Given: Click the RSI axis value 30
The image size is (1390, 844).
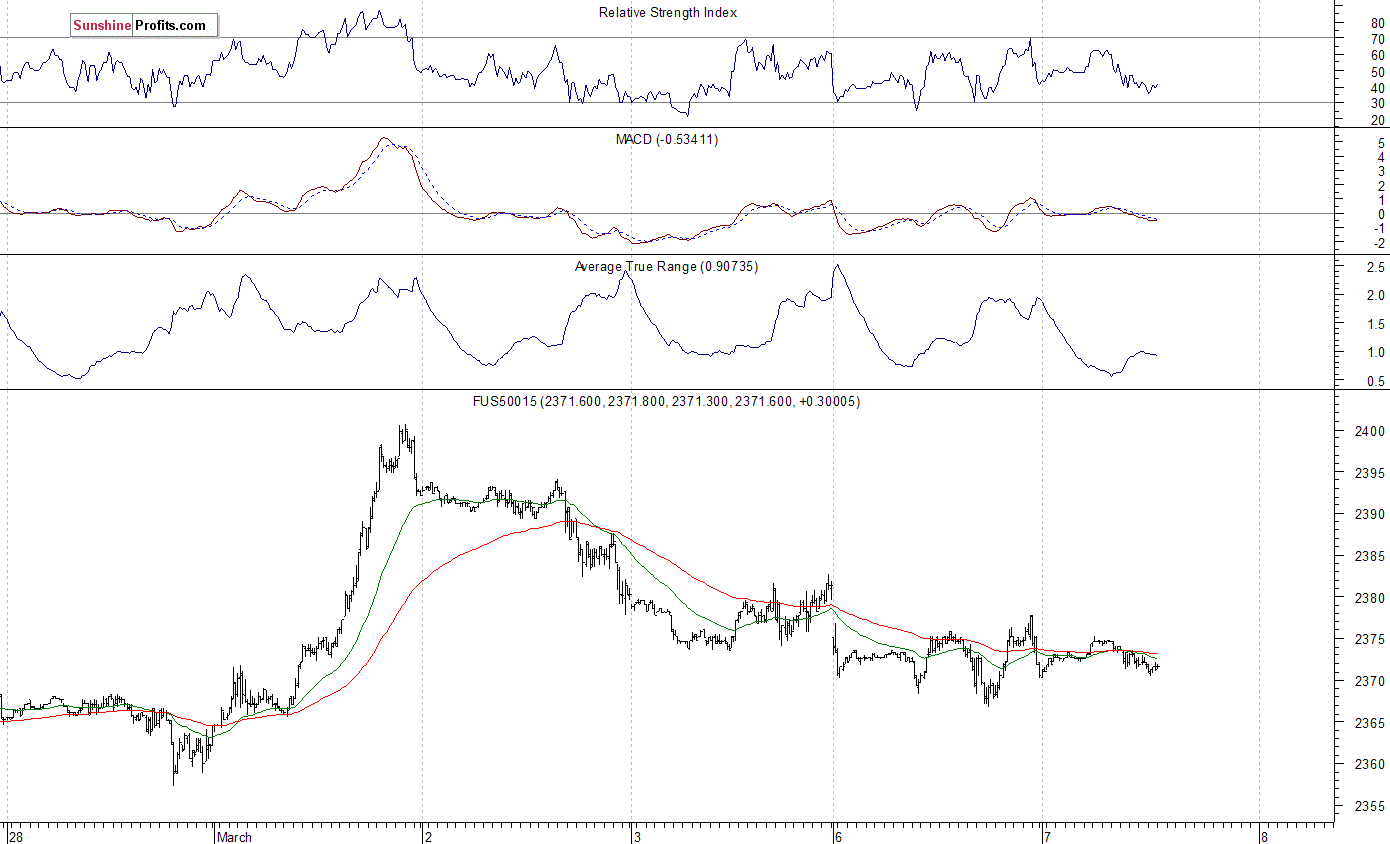Looking at the screenshot, I should pos(1377,103).
